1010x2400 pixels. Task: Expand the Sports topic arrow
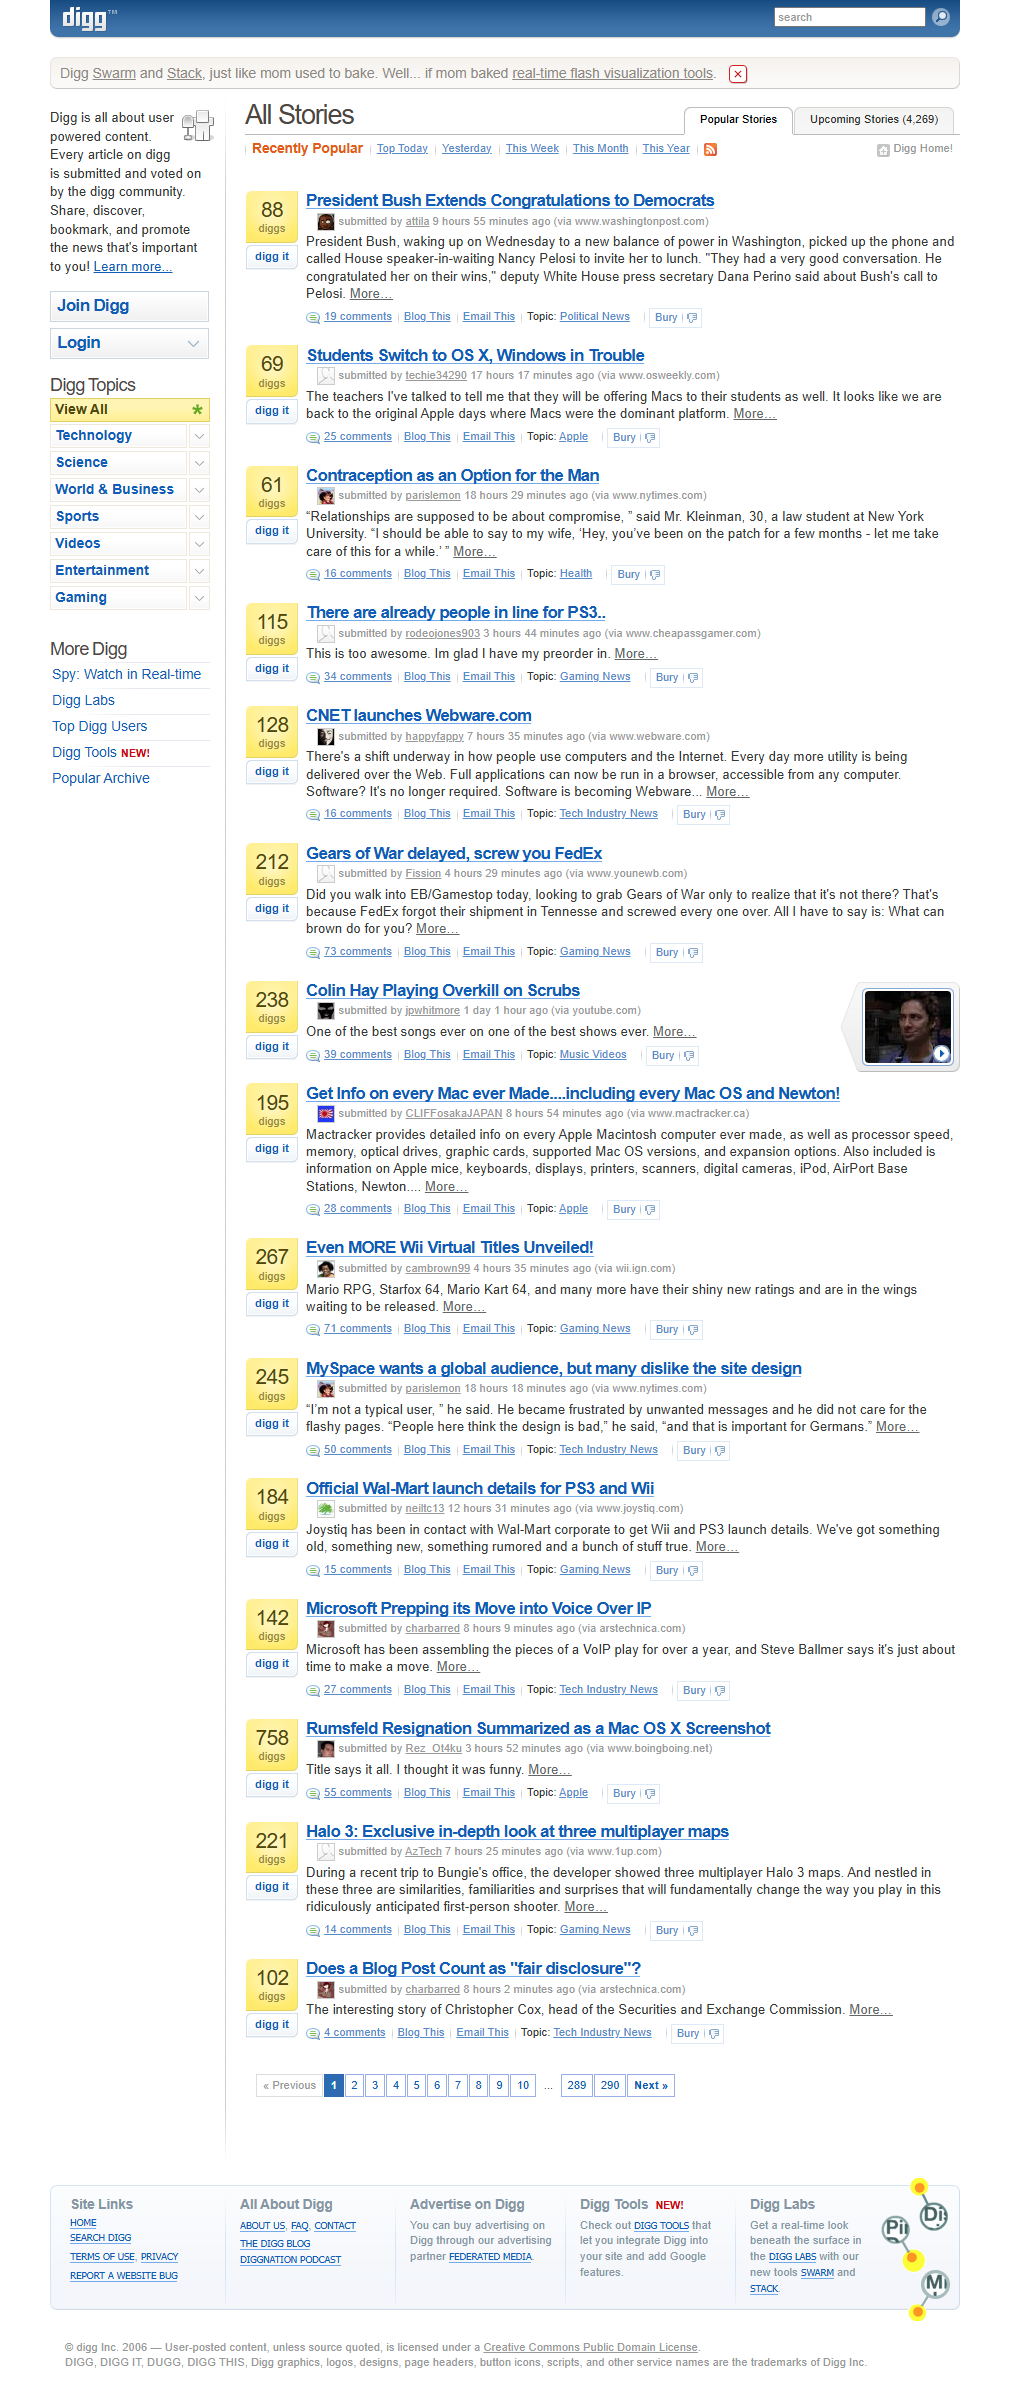pyautogui.click(x=199, y=517)
